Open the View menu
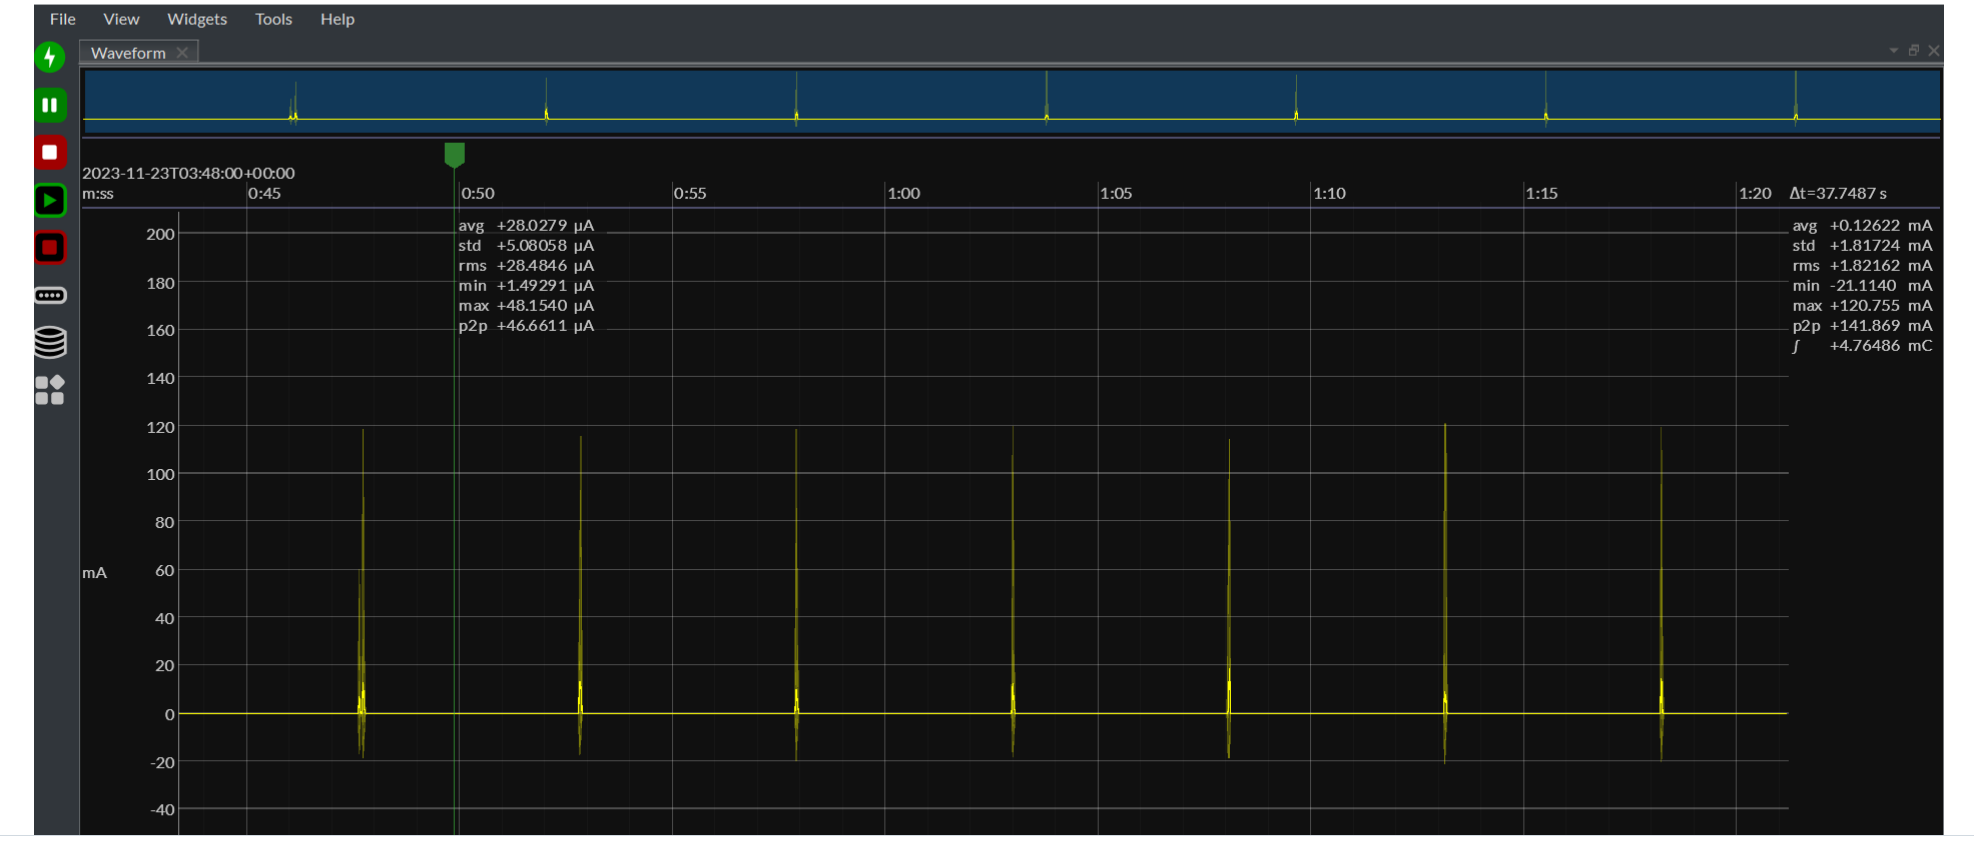This screenshot has height=855, width=1974. point(121,19)
